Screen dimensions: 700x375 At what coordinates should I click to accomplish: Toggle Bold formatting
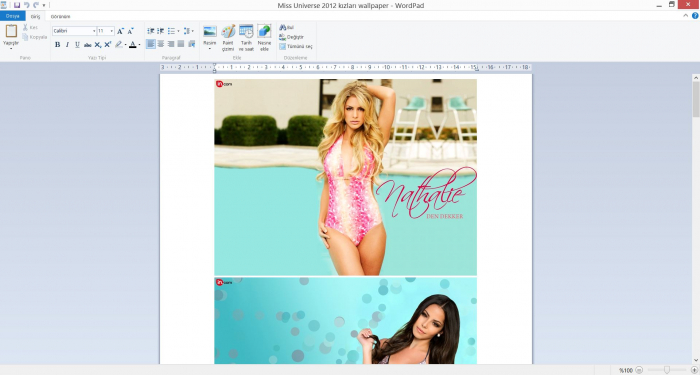pyautogui.click(x=58, y=45)
